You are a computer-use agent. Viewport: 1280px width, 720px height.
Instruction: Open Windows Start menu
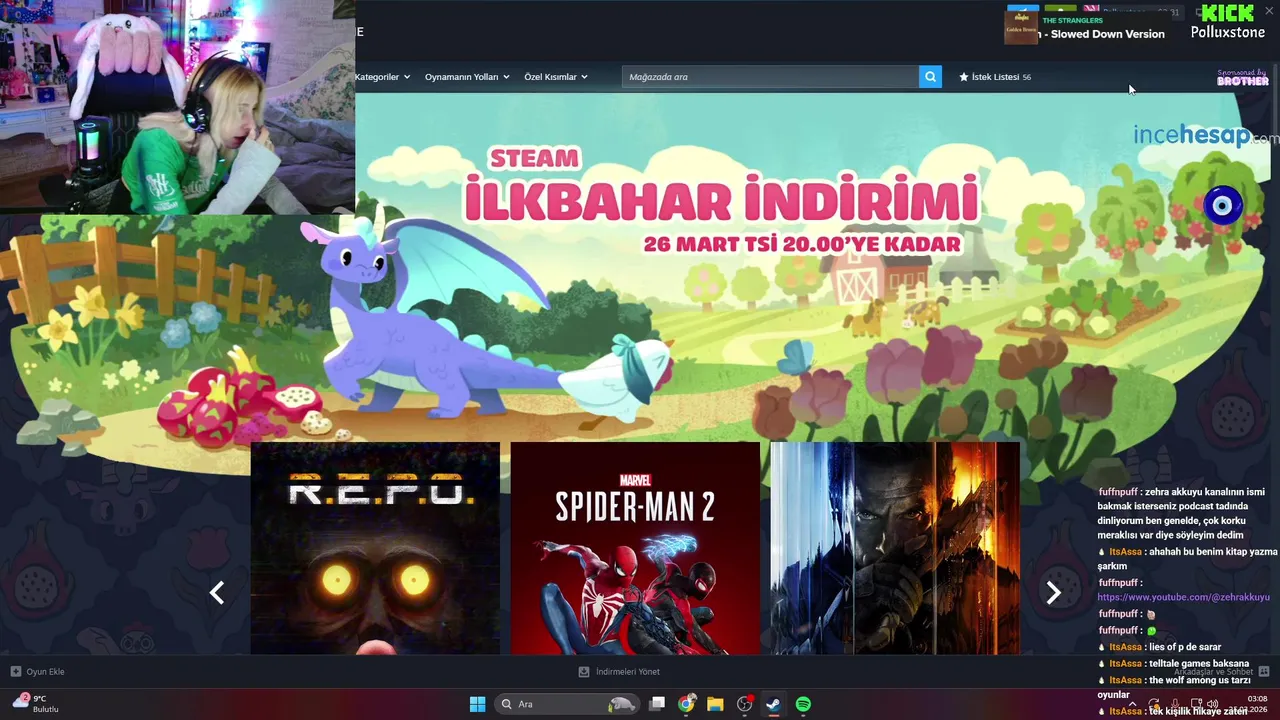477,704
